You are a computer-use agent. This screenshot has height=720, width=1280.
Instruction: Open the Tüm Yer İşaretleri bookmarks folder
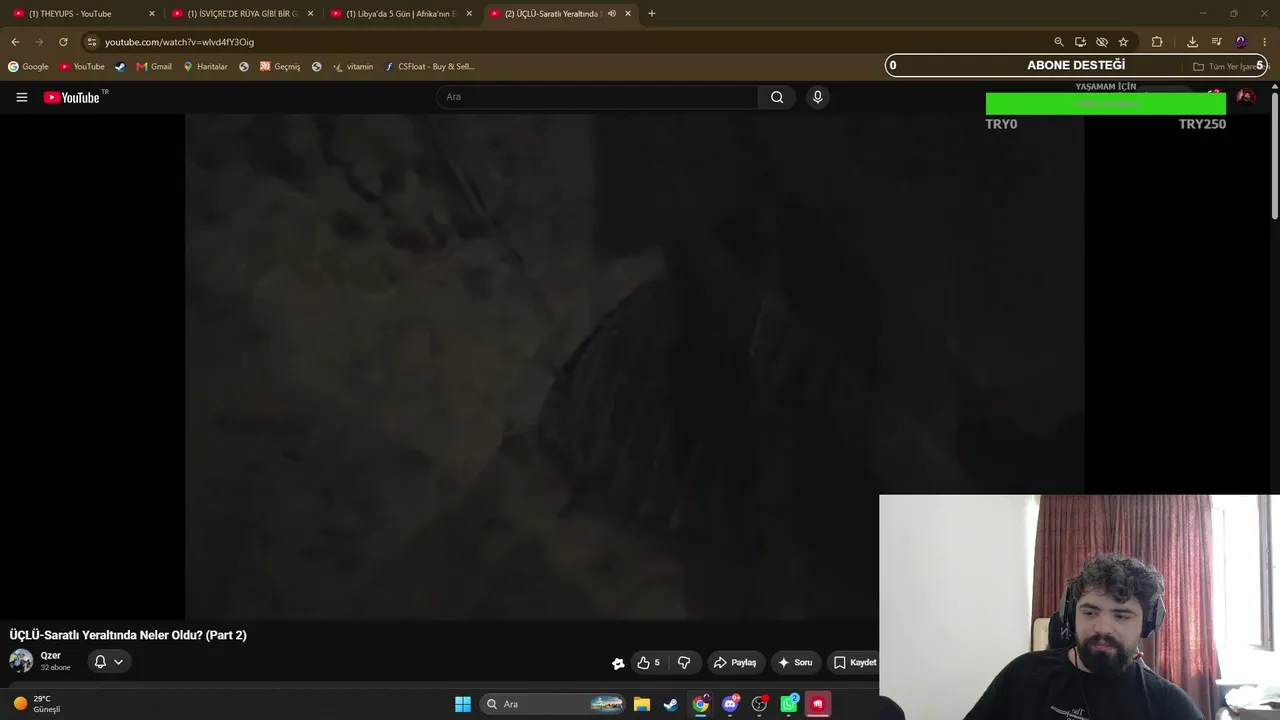1228,66
